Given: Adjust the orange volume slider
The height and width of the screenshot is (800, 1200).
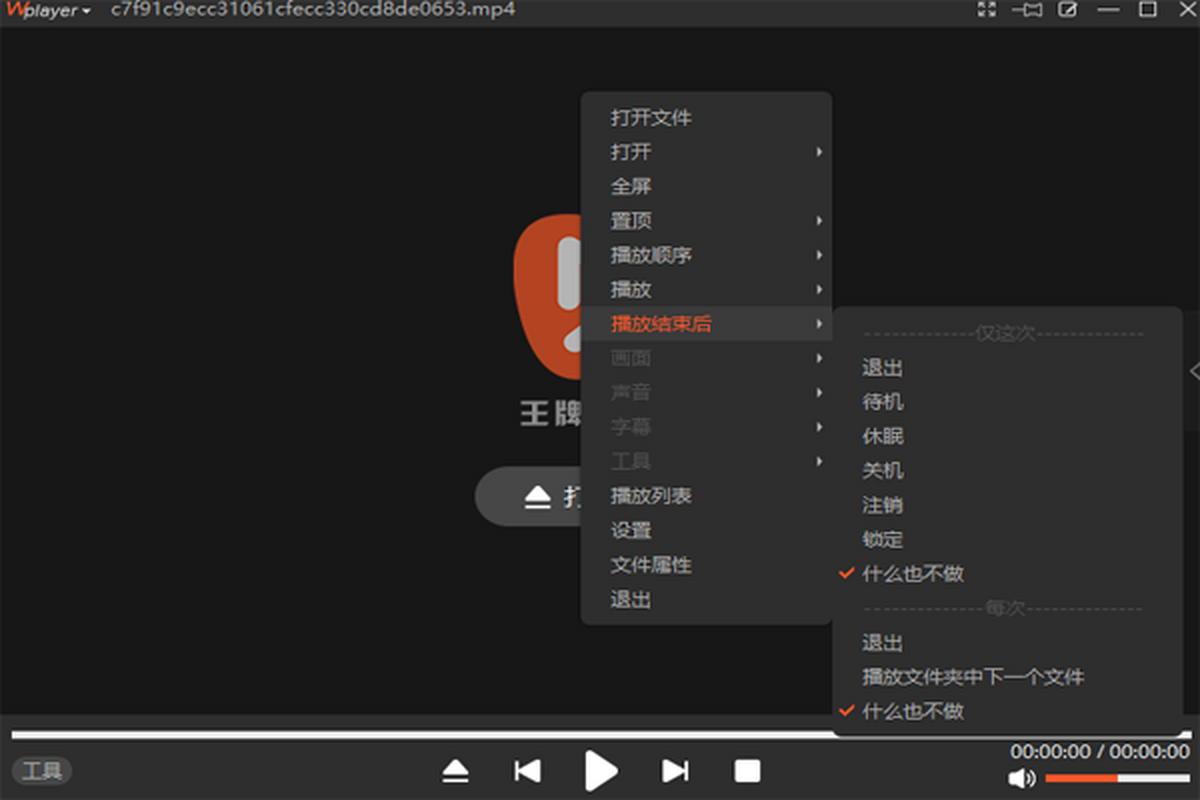Looking at the screenshot, I should pyautogui.click(x=1116, y=778).
